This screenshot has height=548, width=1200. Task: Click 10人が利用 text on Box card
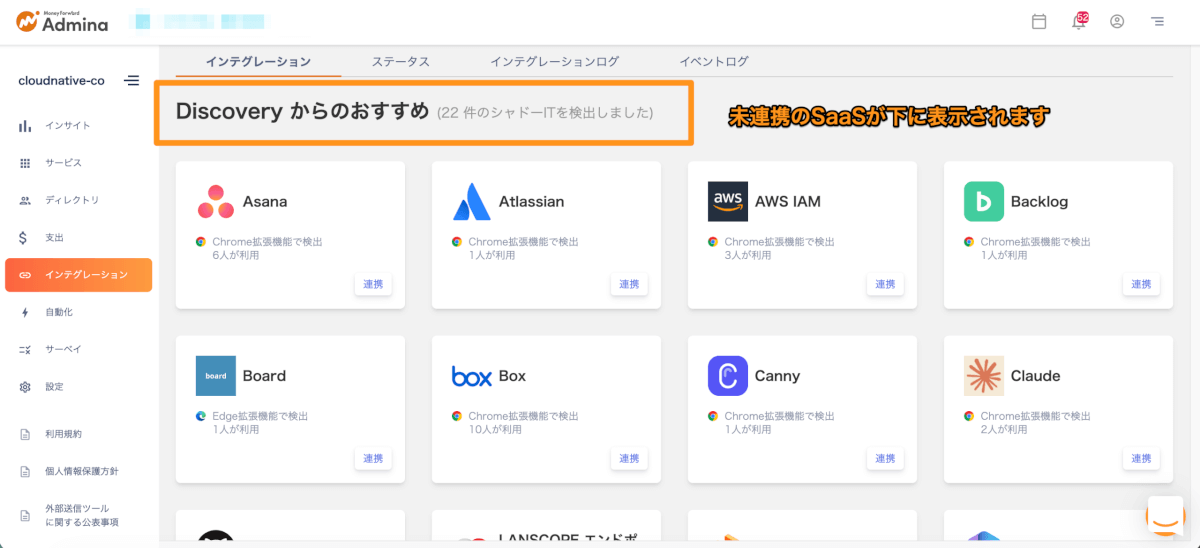coord(495,430)
